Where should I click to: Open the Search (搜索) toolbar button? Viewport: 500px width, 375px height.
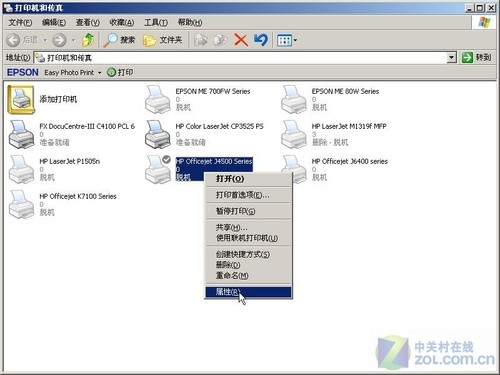tap(119, 40)
